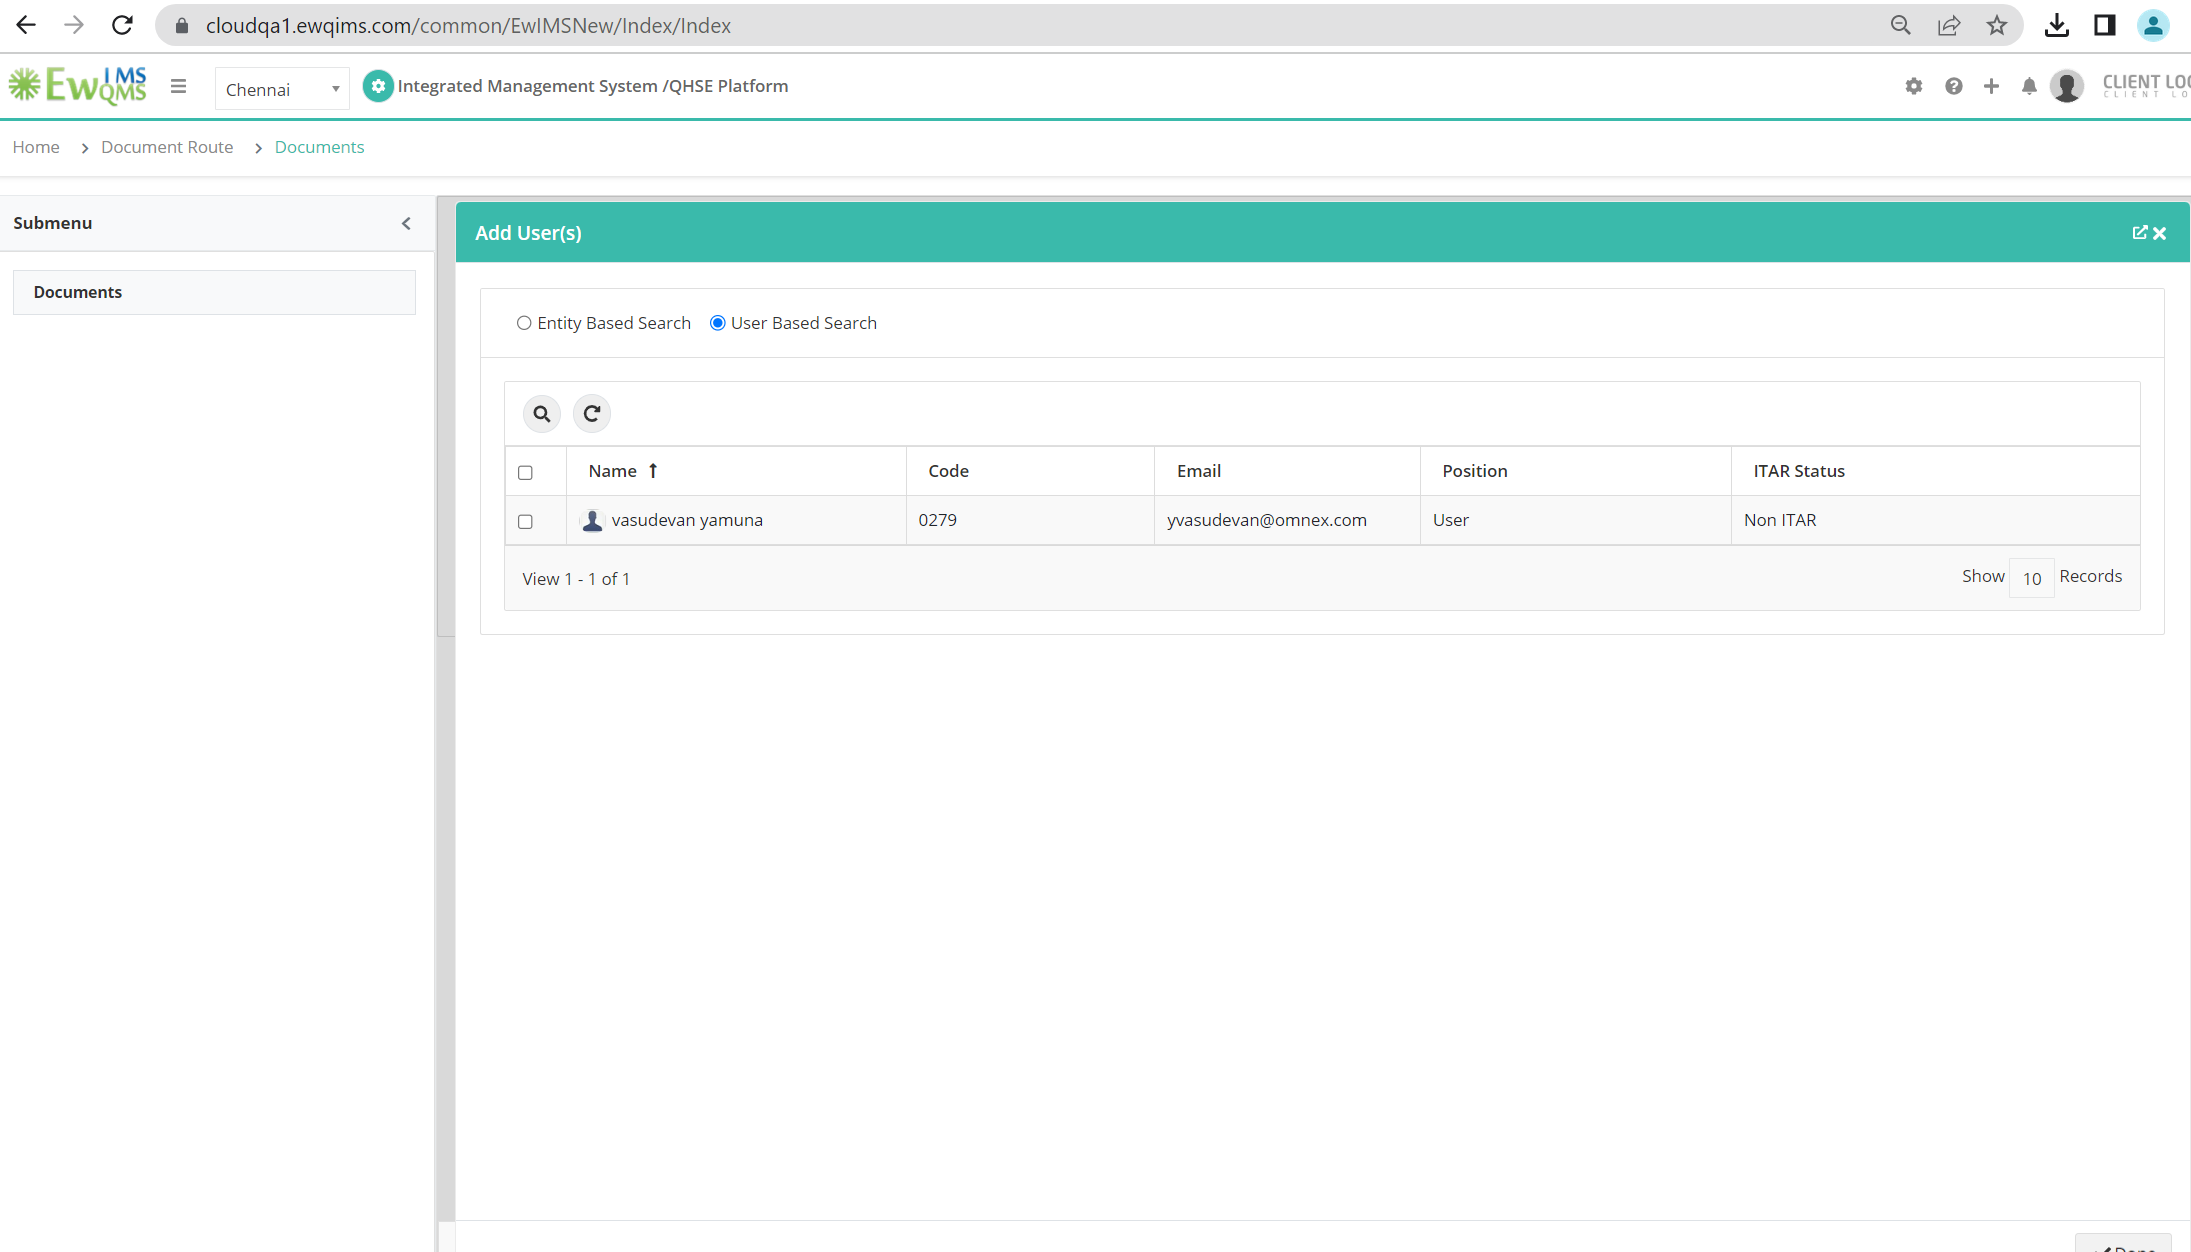Close the Add User(s) dialog
Viewport: 2191px width, 1252px height.
[x=2160, y=233]
